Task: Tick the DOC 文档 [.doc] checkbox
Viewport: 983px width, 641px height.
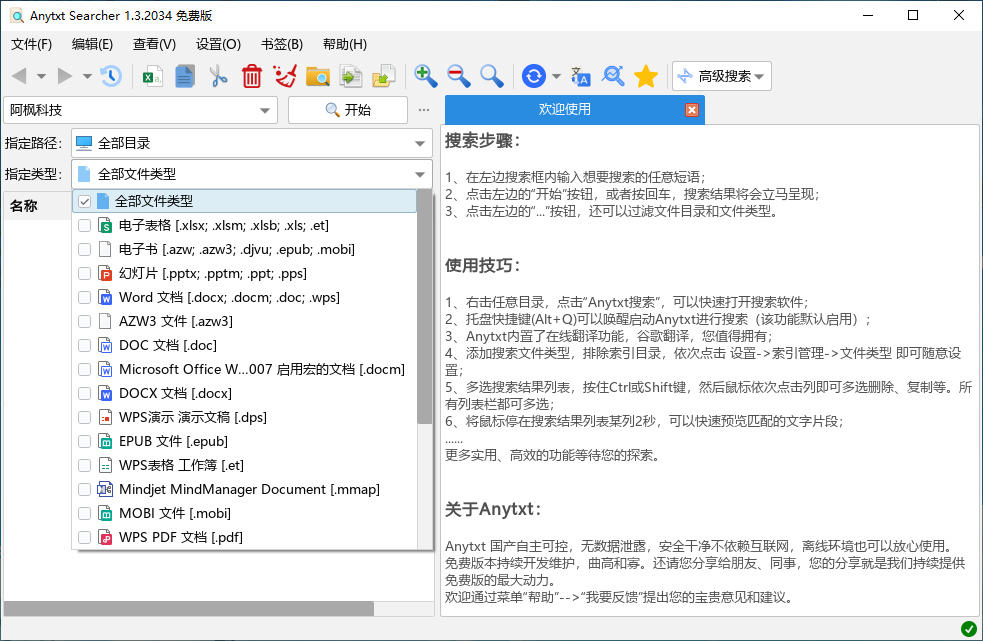Action: [85, 346]
